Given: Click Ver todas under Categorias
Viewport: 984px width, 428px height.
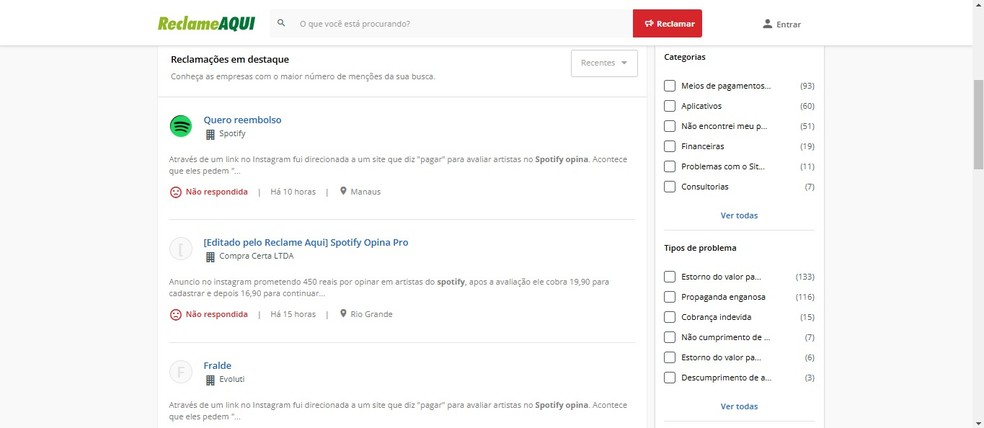Looking at the screenshot, I should point(739,215).
